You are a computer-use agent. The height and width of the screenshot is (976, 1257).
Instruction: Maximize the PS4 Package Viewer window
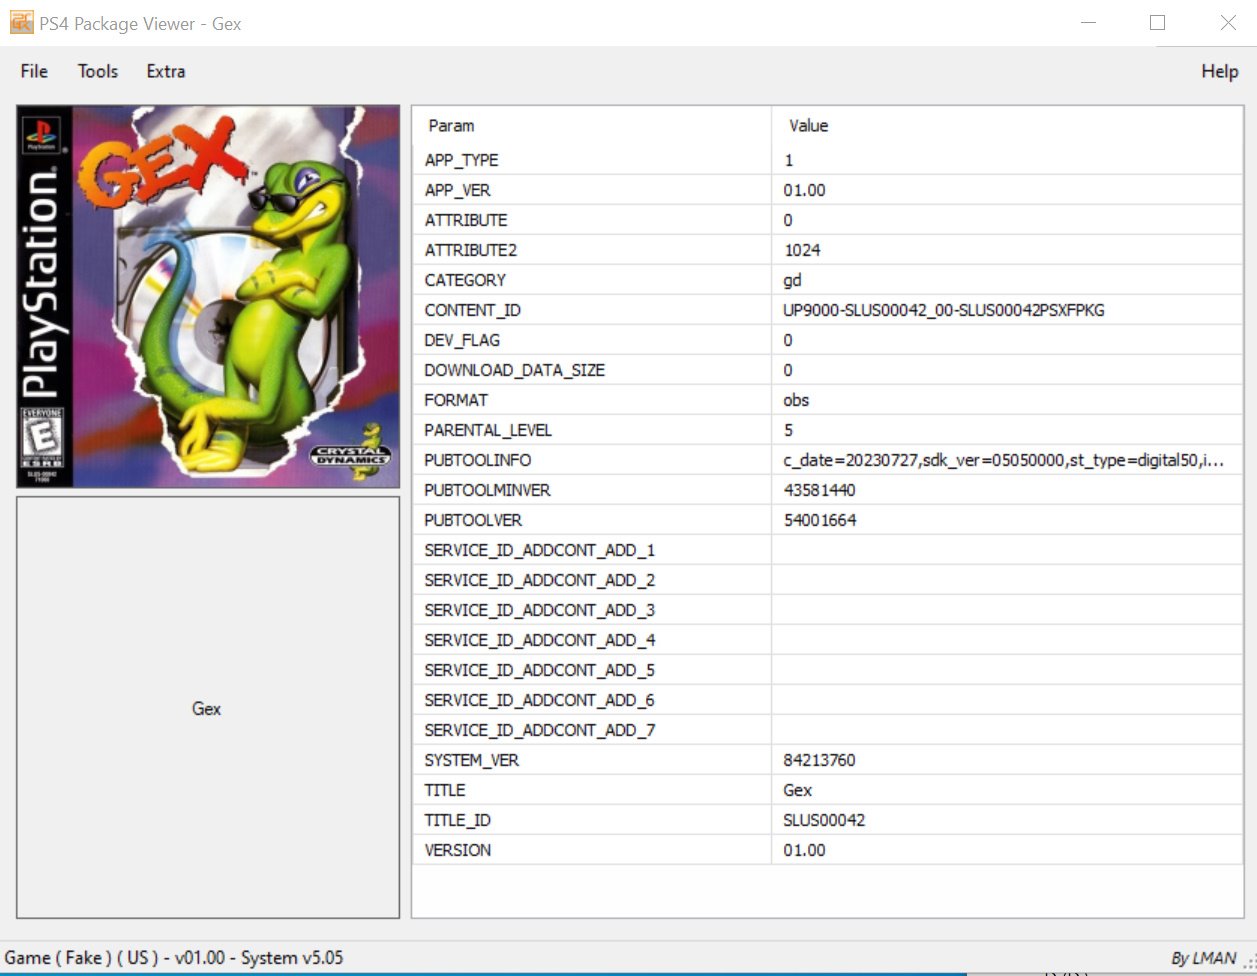1158,23
